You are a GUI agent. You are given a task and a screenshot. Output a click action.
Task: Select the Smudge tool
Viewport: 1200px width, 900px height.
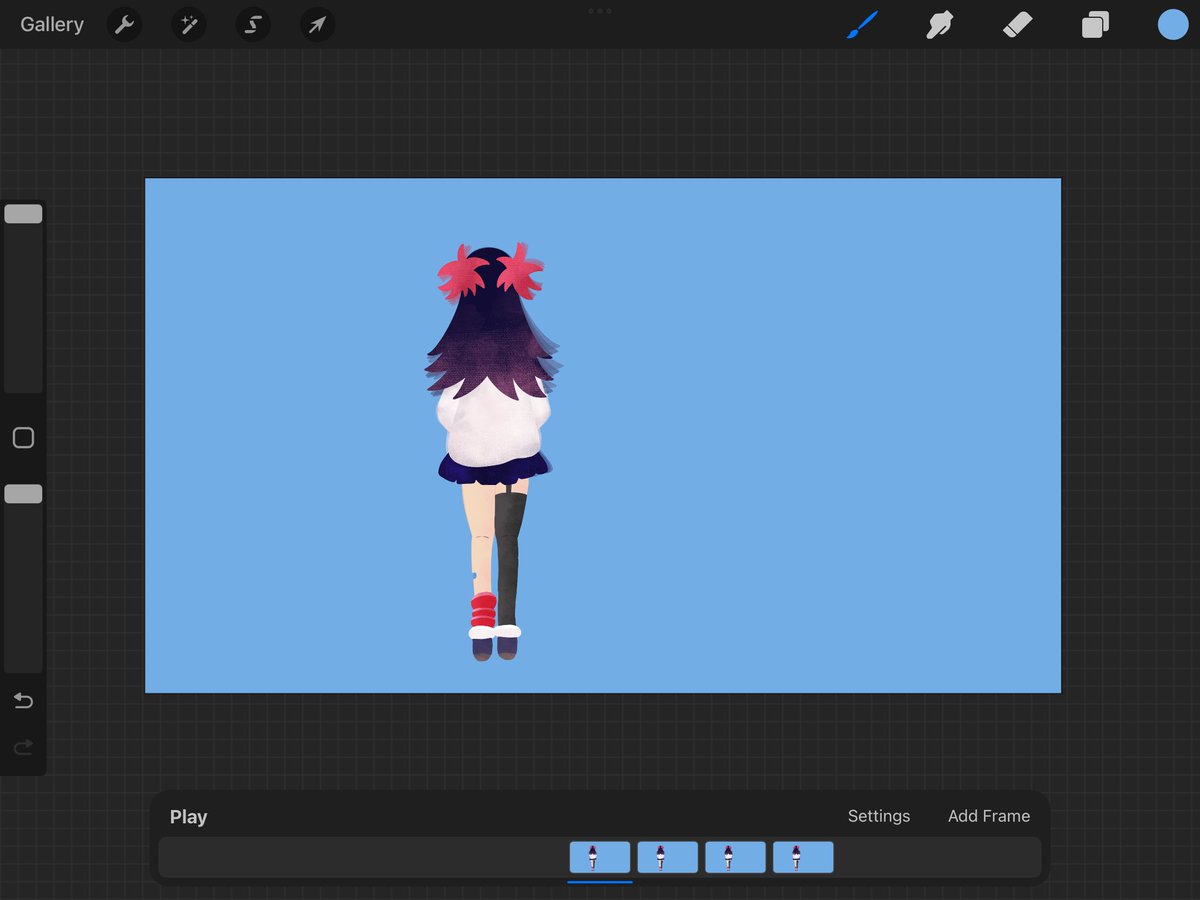tap(939, 25)
